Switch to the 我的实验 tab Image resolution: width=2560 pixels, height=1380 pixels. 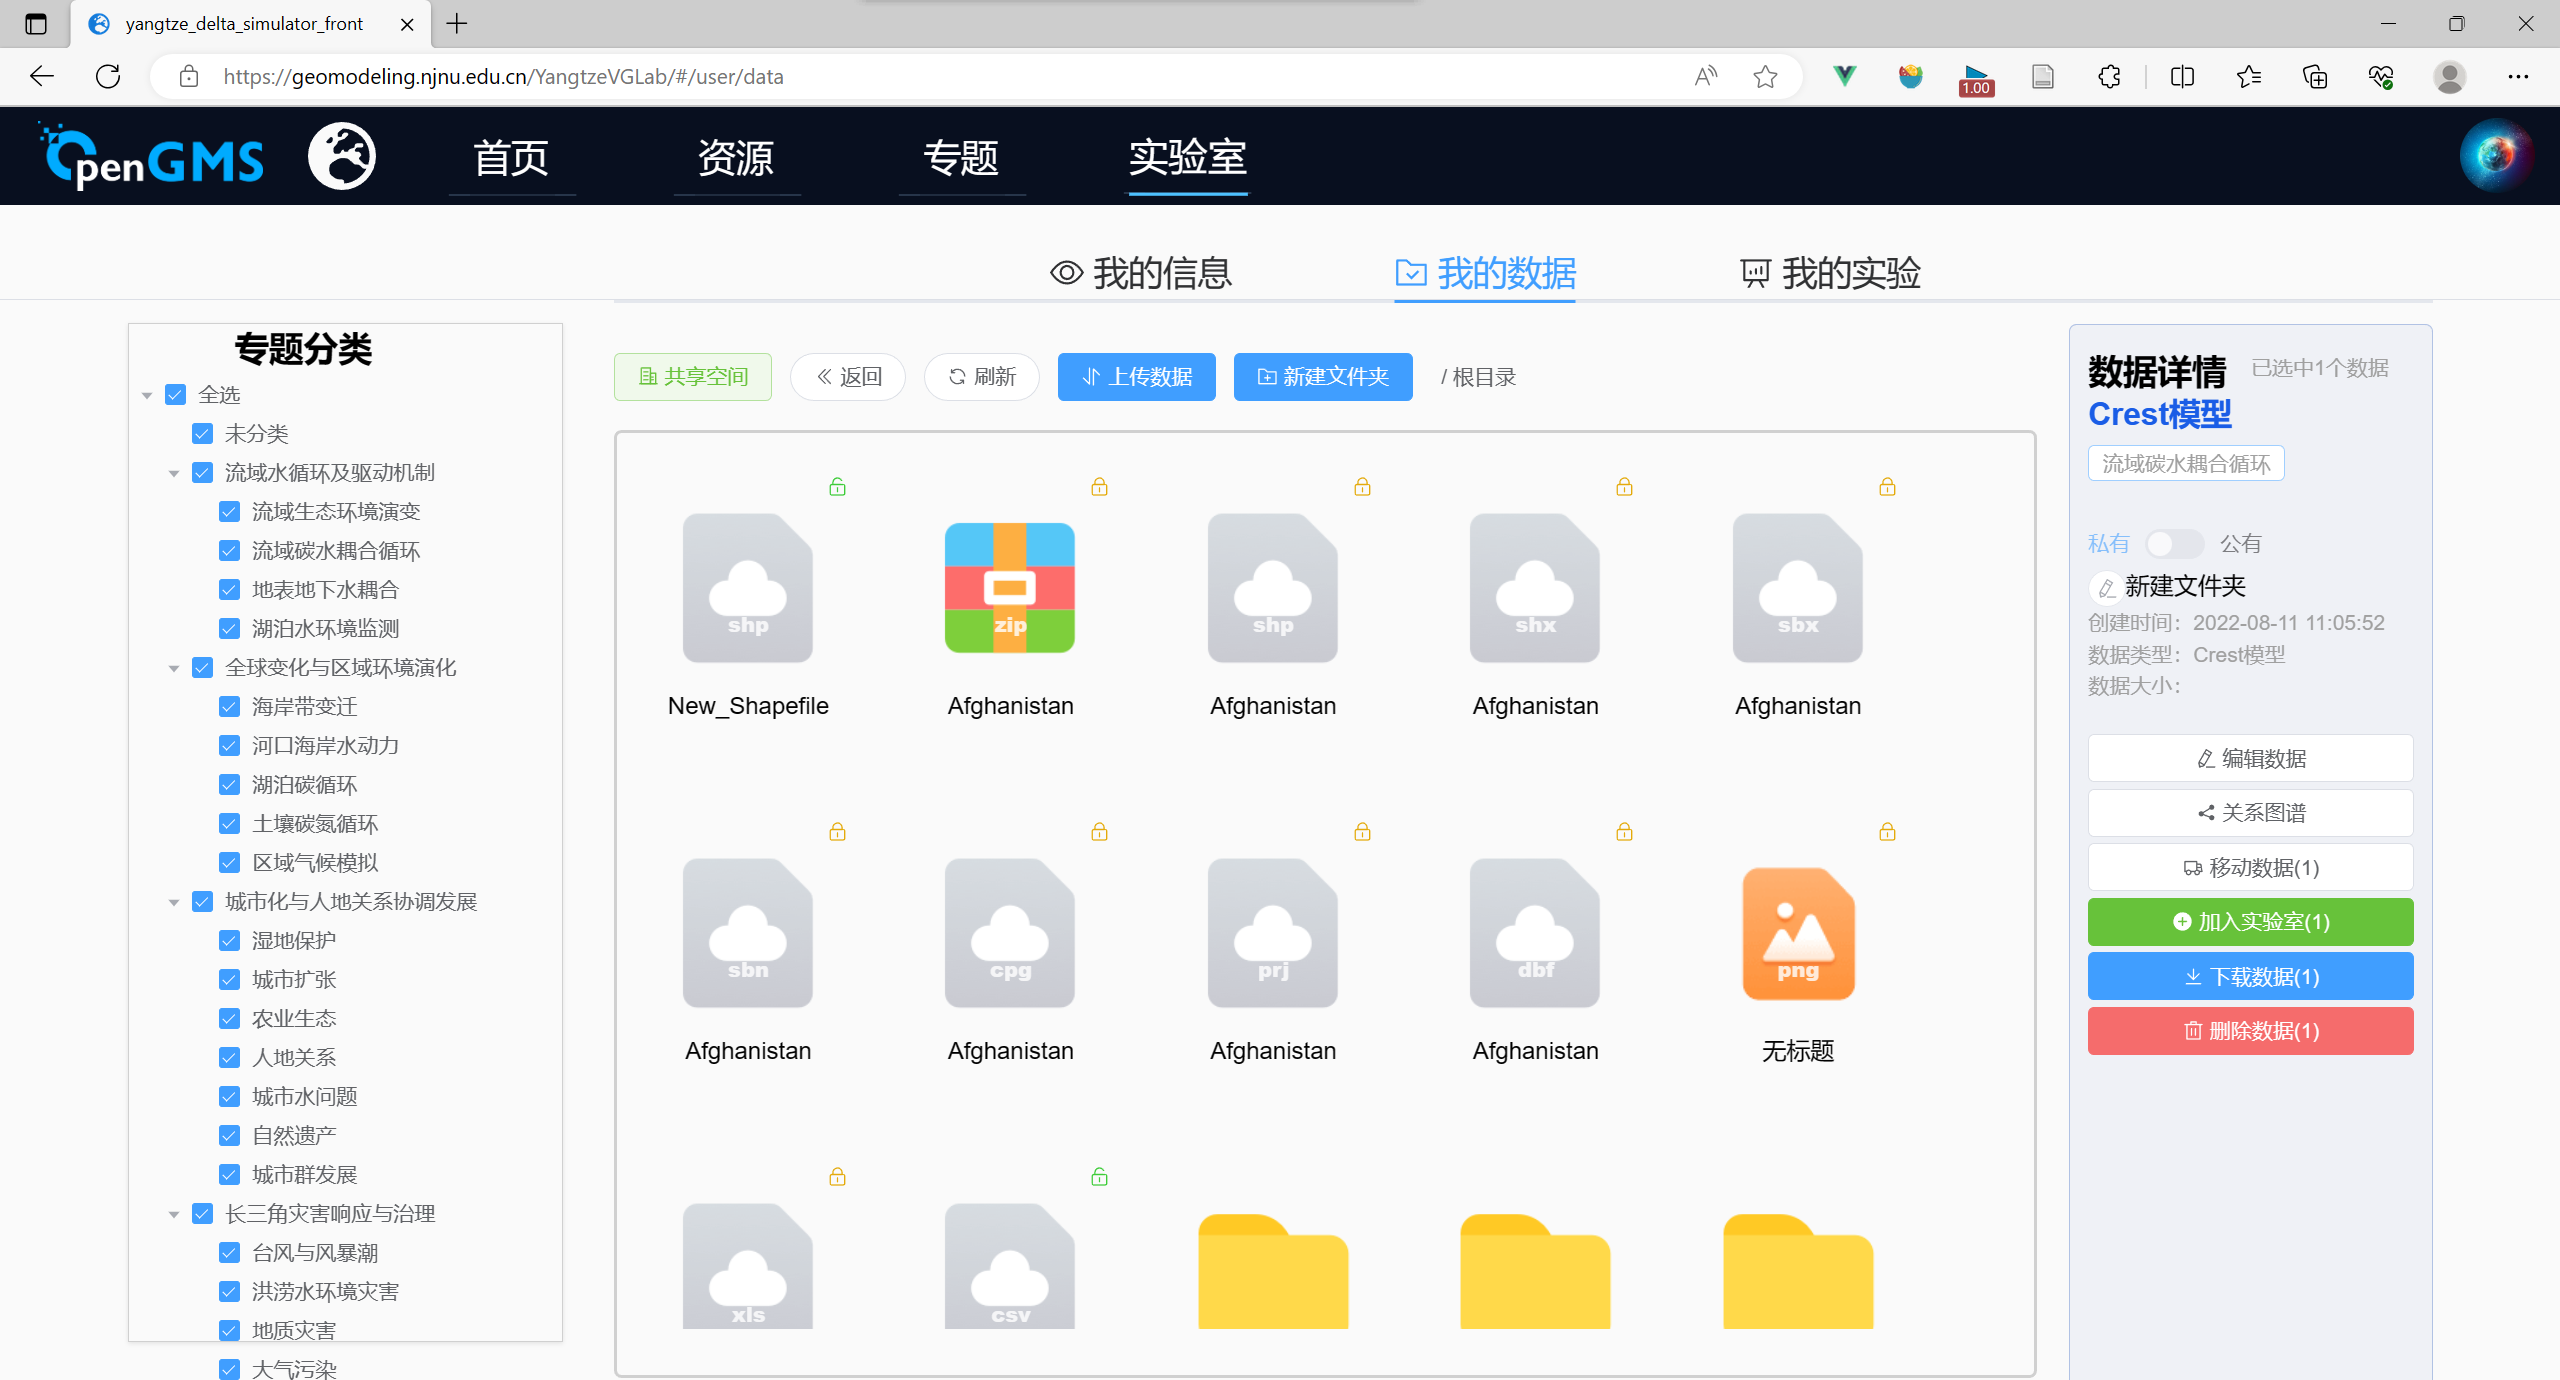(x=1830, y=273)
